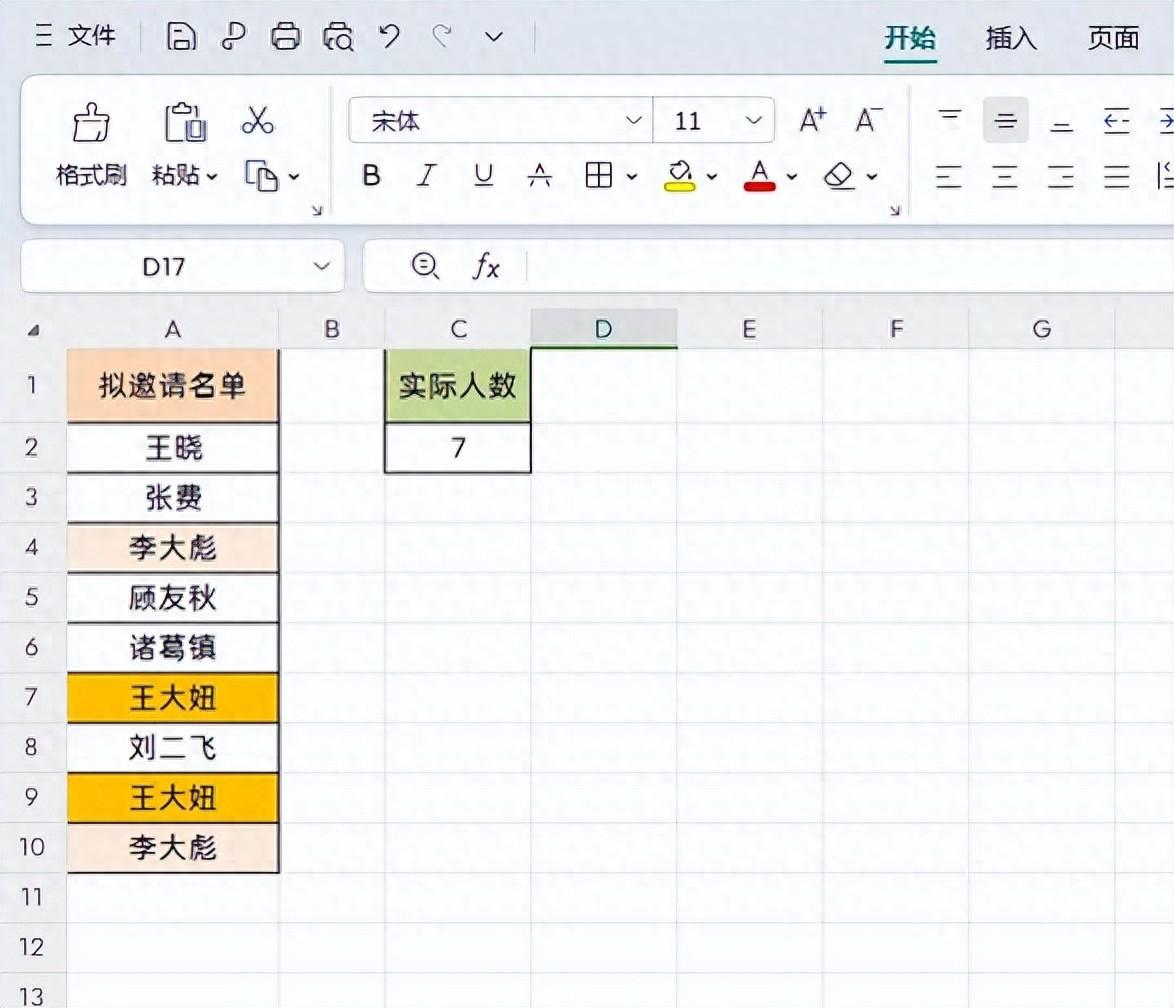Screen dimensions: 1174x1008
Task: Open the Name Box dropdown arrow
Action: (322, 267)
